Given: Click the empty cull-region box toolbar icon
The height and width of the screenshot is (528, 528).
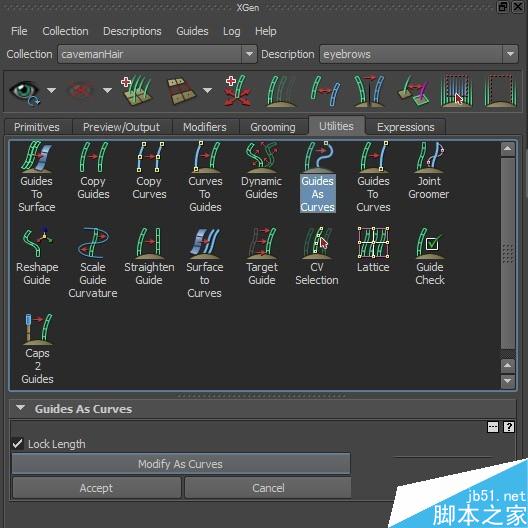Looking at the screenshot, I should click(x=500, y=91).
